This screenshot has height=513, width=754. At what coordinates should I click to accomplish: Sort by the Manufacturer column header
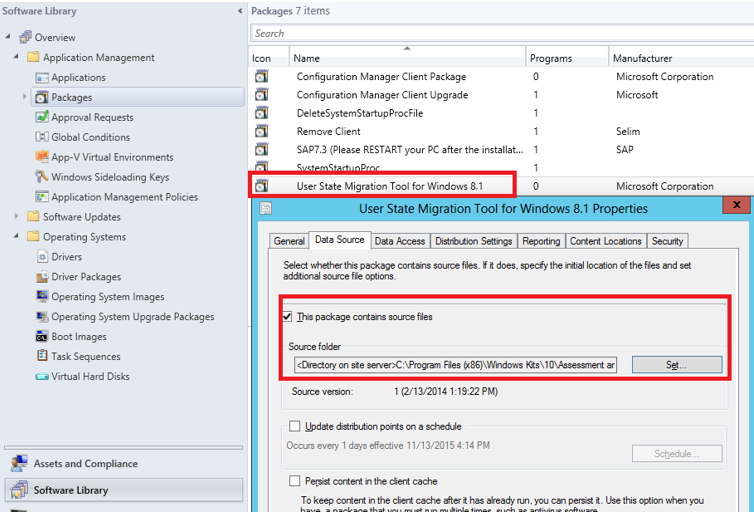pos(681,58)
